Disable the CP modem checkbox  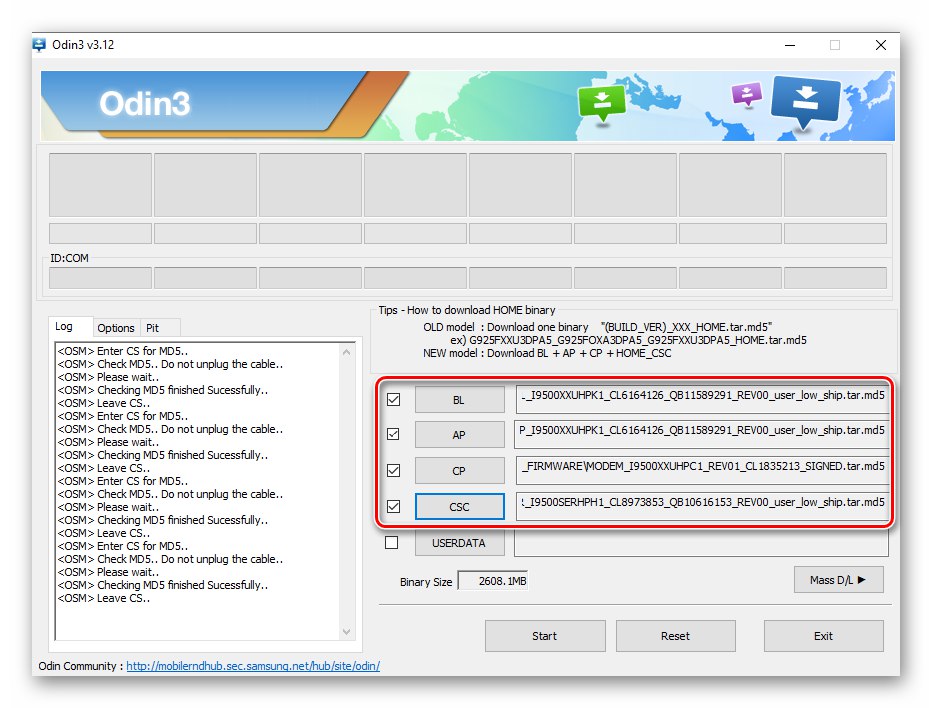[x=394, y=470]
